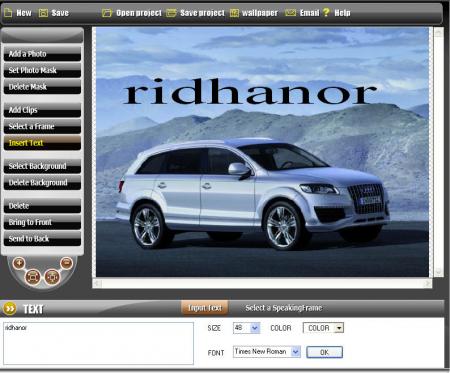Screen dimensions: 450x373
Task: Activate Insert Text button
Action: click(42, 143)
